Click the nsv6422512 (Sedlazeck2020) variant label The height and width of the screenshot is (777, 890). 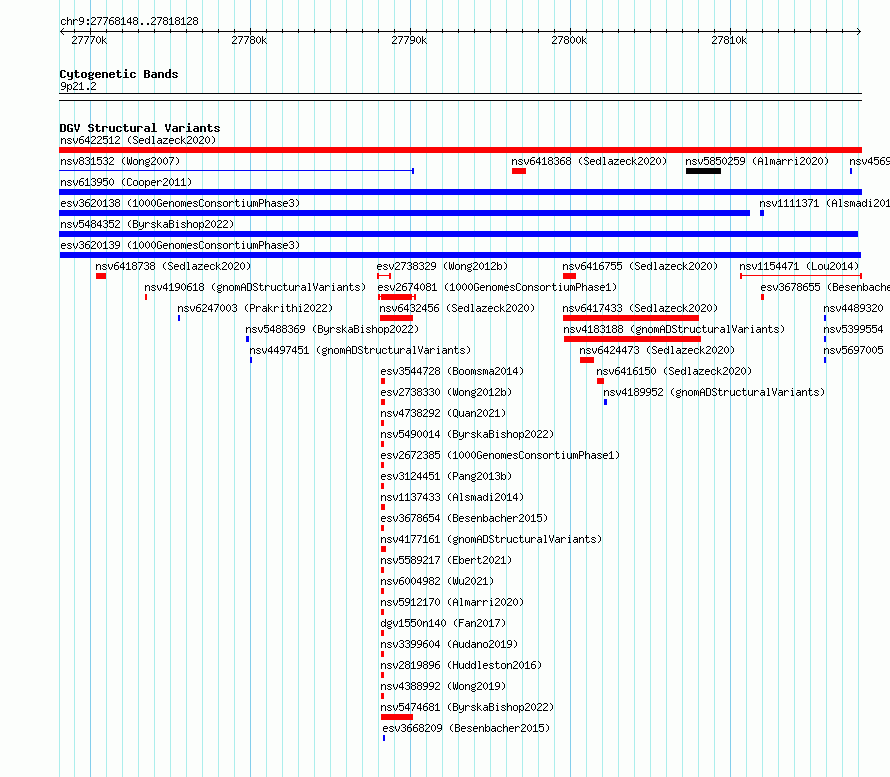click(138, 140)
